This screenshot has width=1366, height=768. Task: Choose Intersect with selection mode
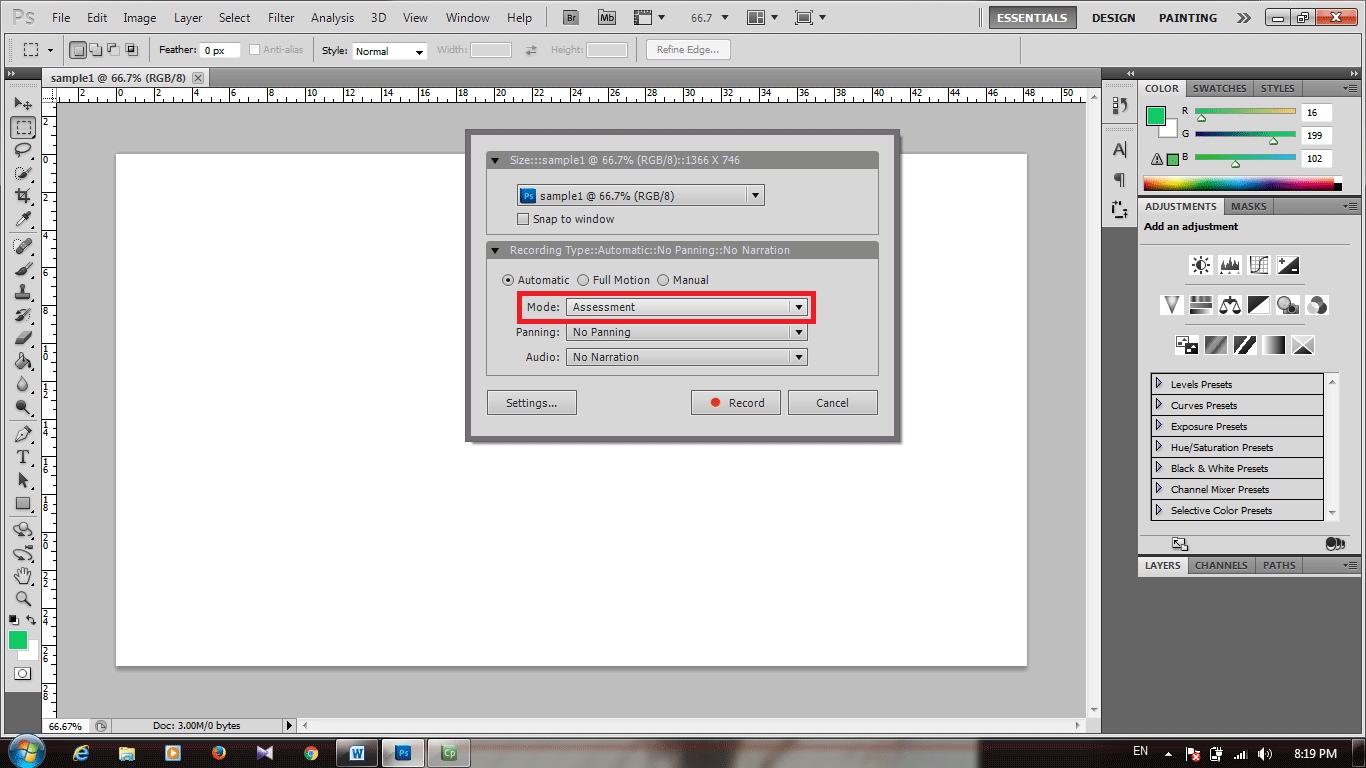point(131,50)
